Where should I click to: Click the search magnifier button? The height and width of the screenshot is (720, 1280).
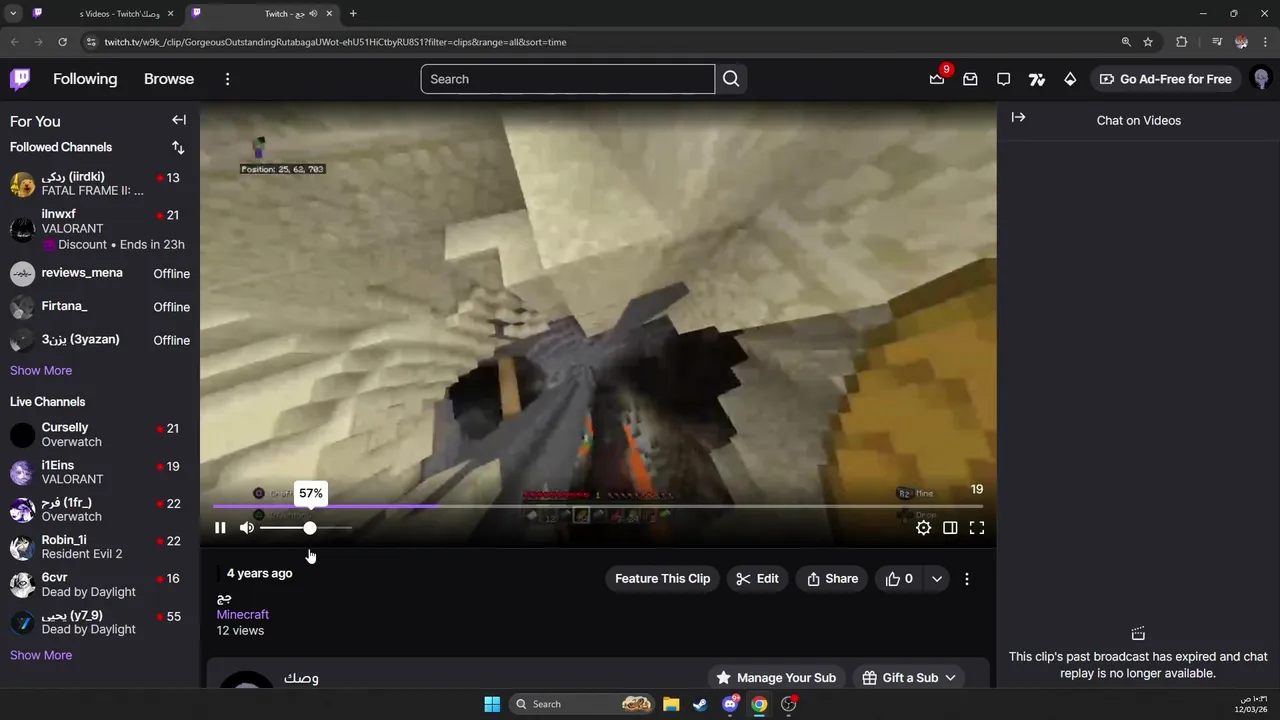click(x=731, y=79)
